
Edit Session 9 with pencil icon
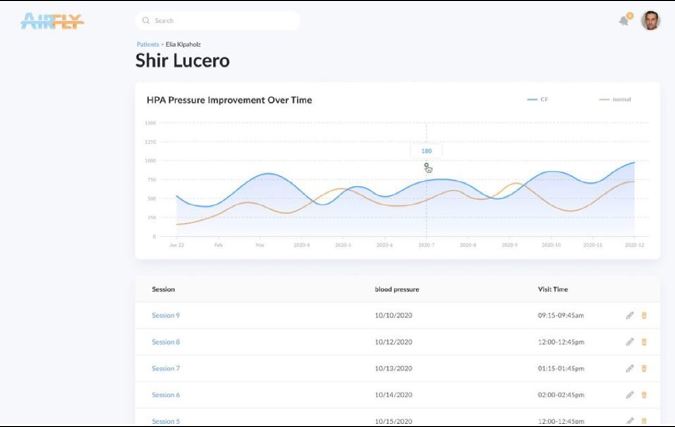point(630,315)
